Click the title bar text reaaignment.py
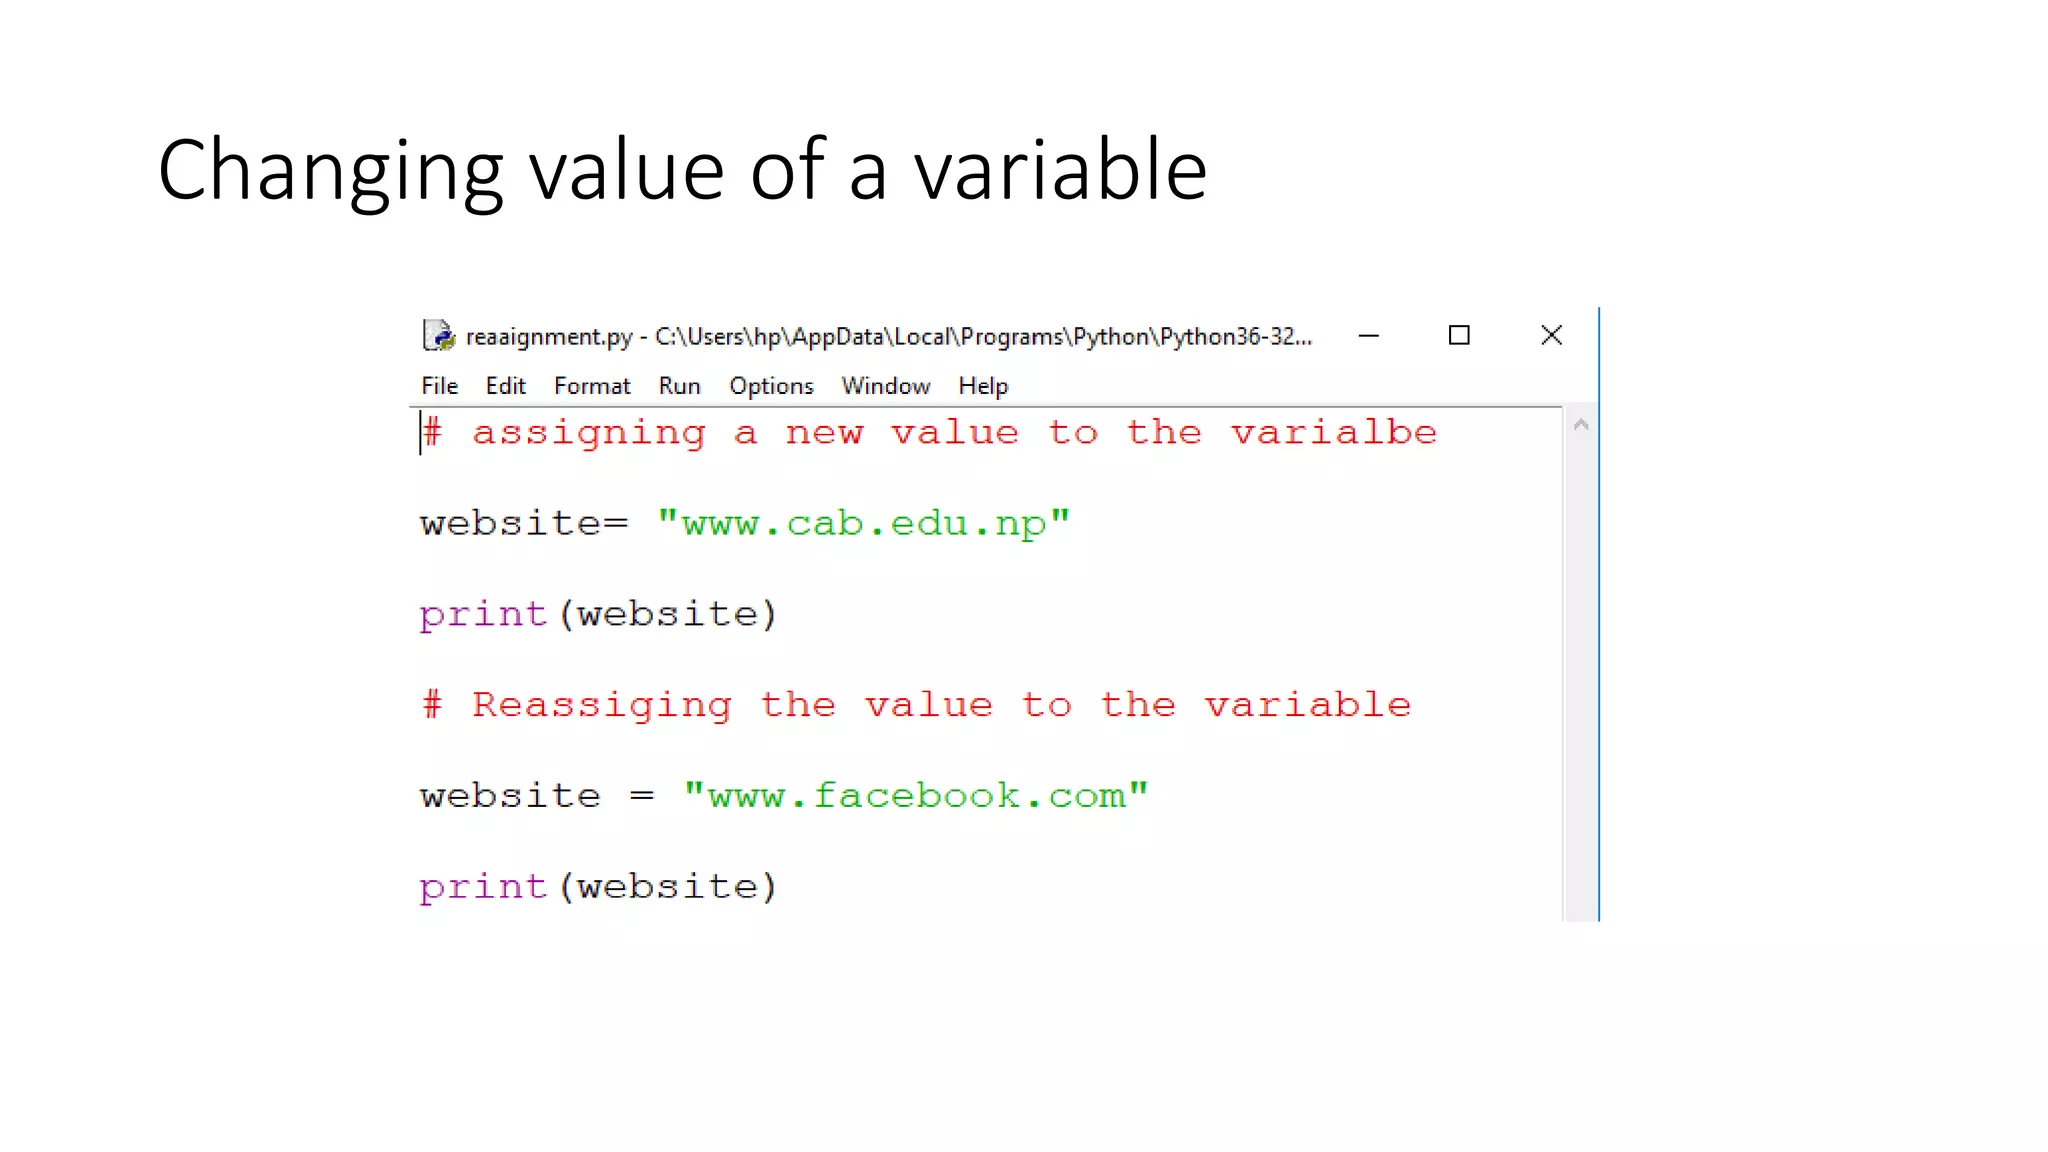The height and width of the screenshot is (1152, 2048). click(549, 337)
